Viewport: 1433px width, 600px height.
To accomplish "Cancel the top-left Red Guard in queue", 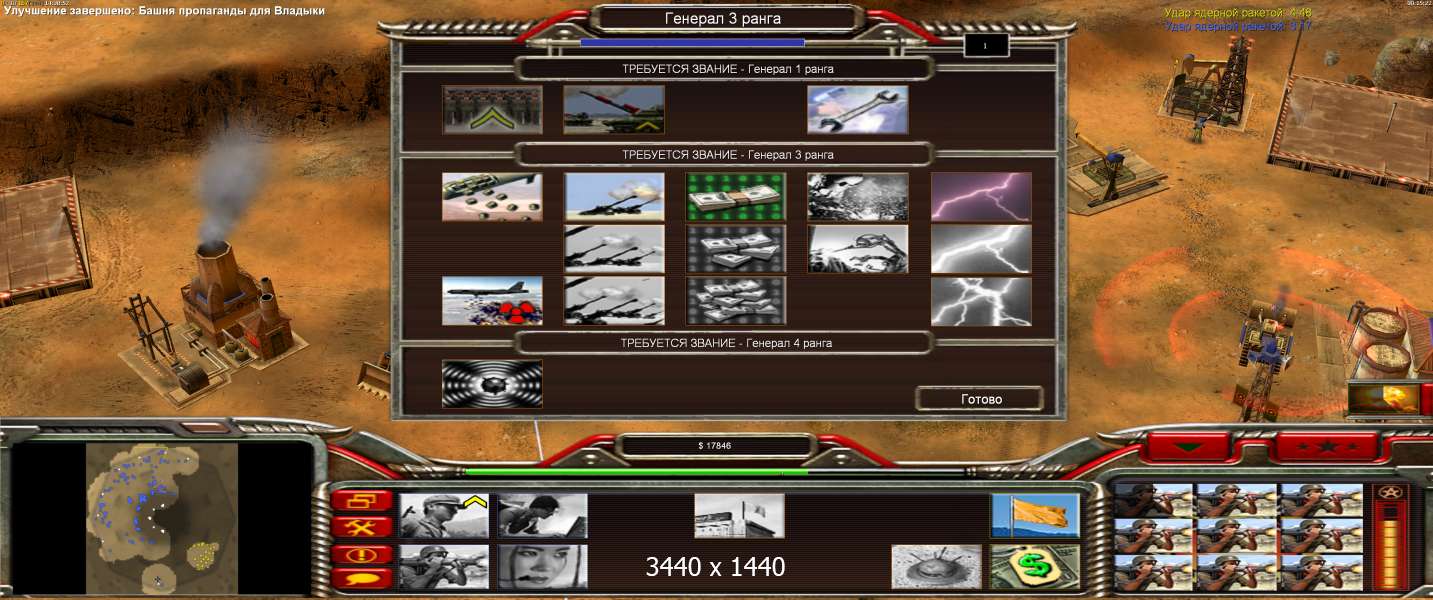I will point(1154,500).
